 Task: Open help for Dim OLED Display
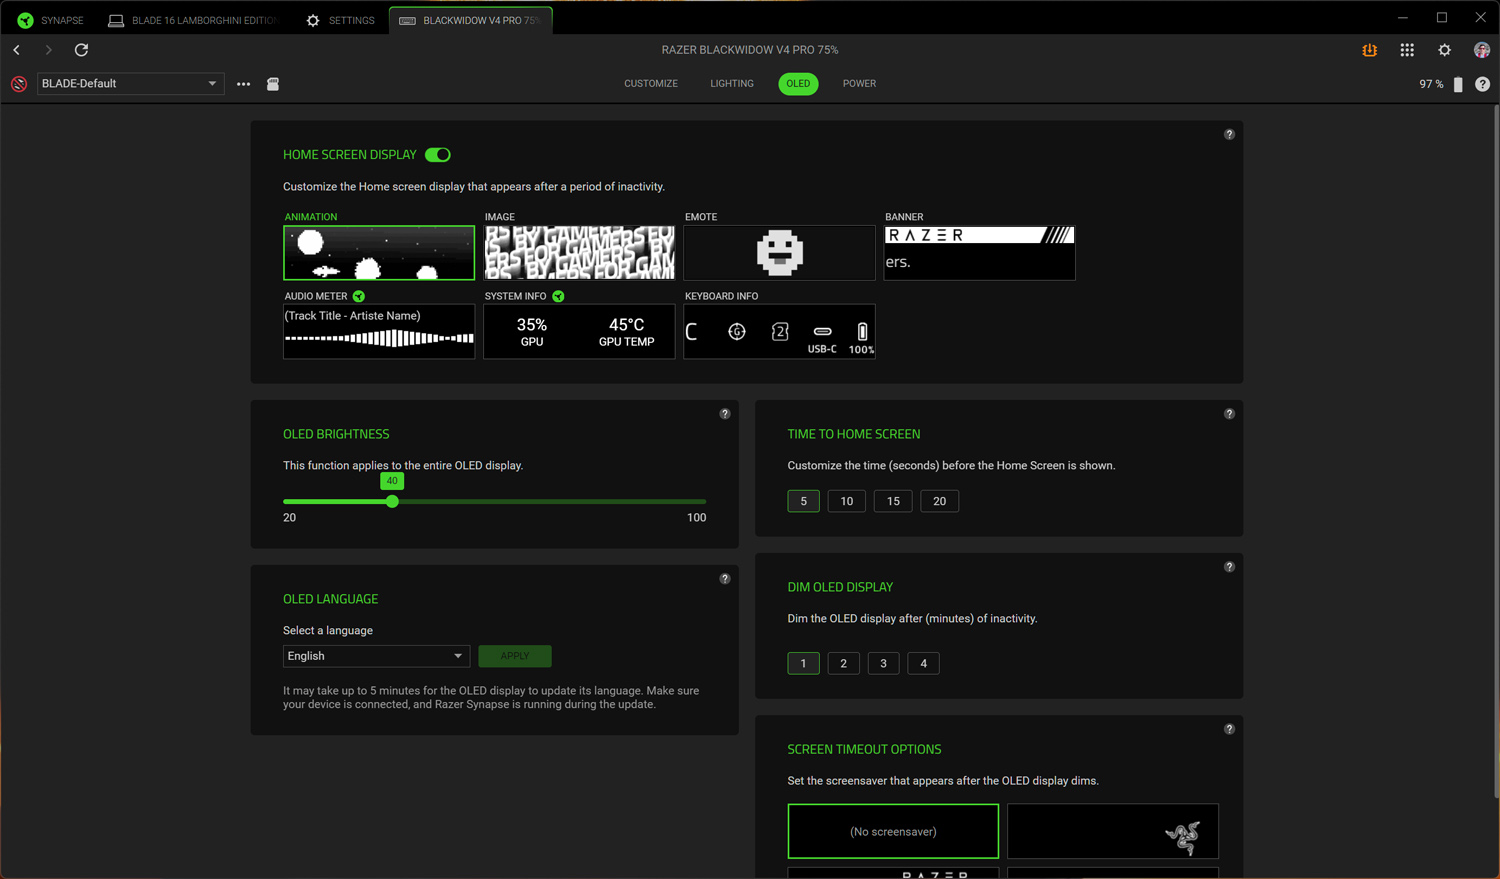pos(1229,566)
